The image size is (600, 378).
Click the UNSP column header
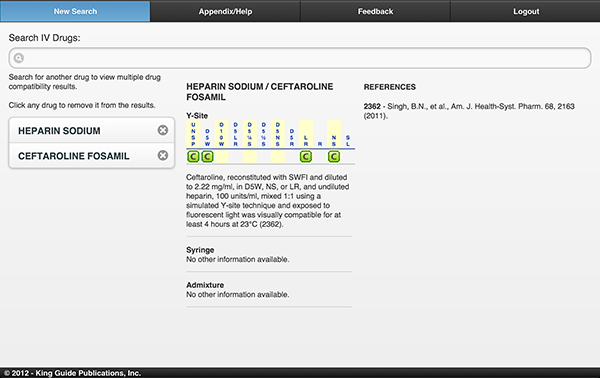[193, 134]
